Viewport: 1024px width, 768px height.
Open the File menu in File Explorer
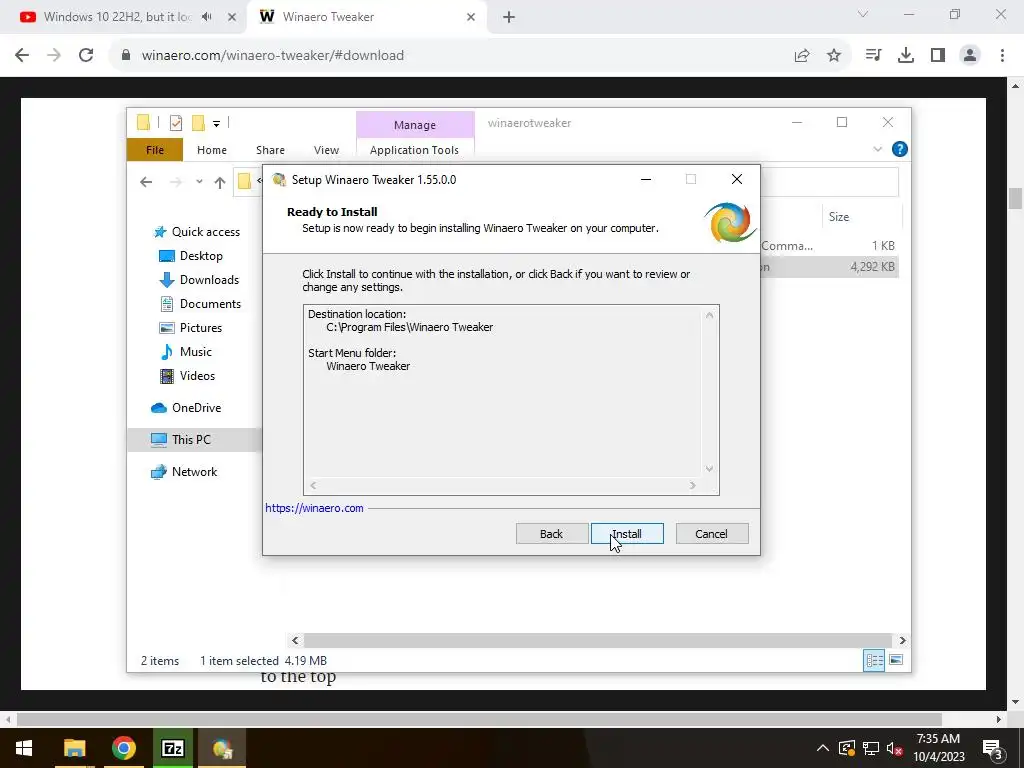(155, 150)
